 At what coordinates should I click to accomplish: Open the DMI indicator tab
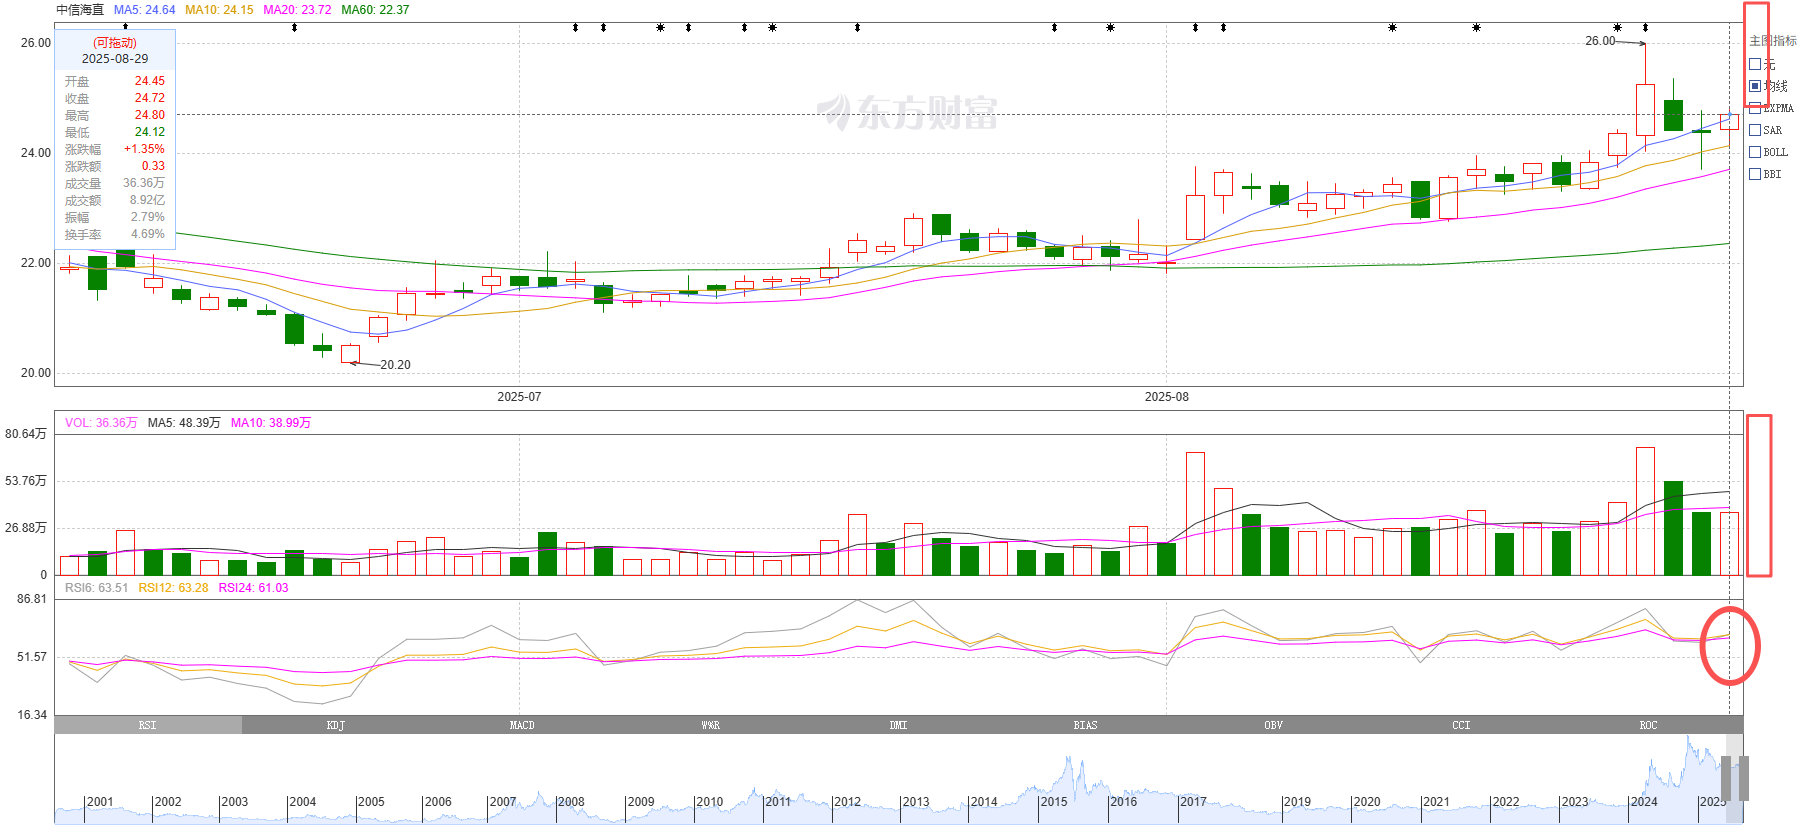pos(898,725)
